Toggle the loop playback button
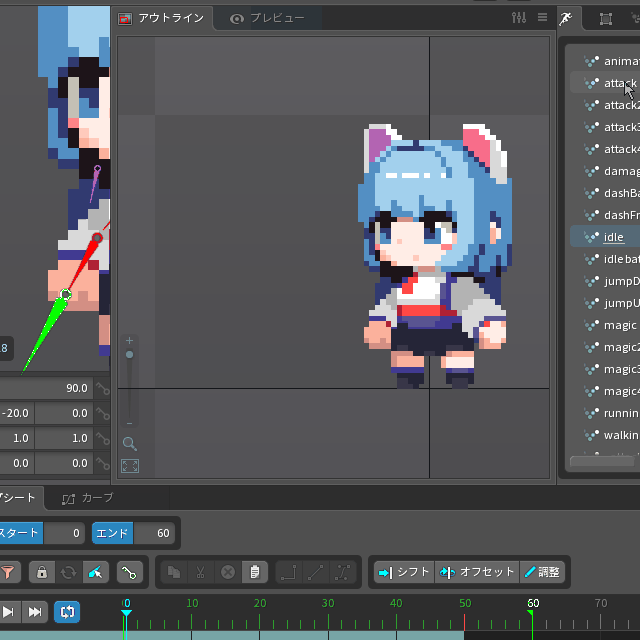This screenshot has width=640, height=640. tap(67, 611)
